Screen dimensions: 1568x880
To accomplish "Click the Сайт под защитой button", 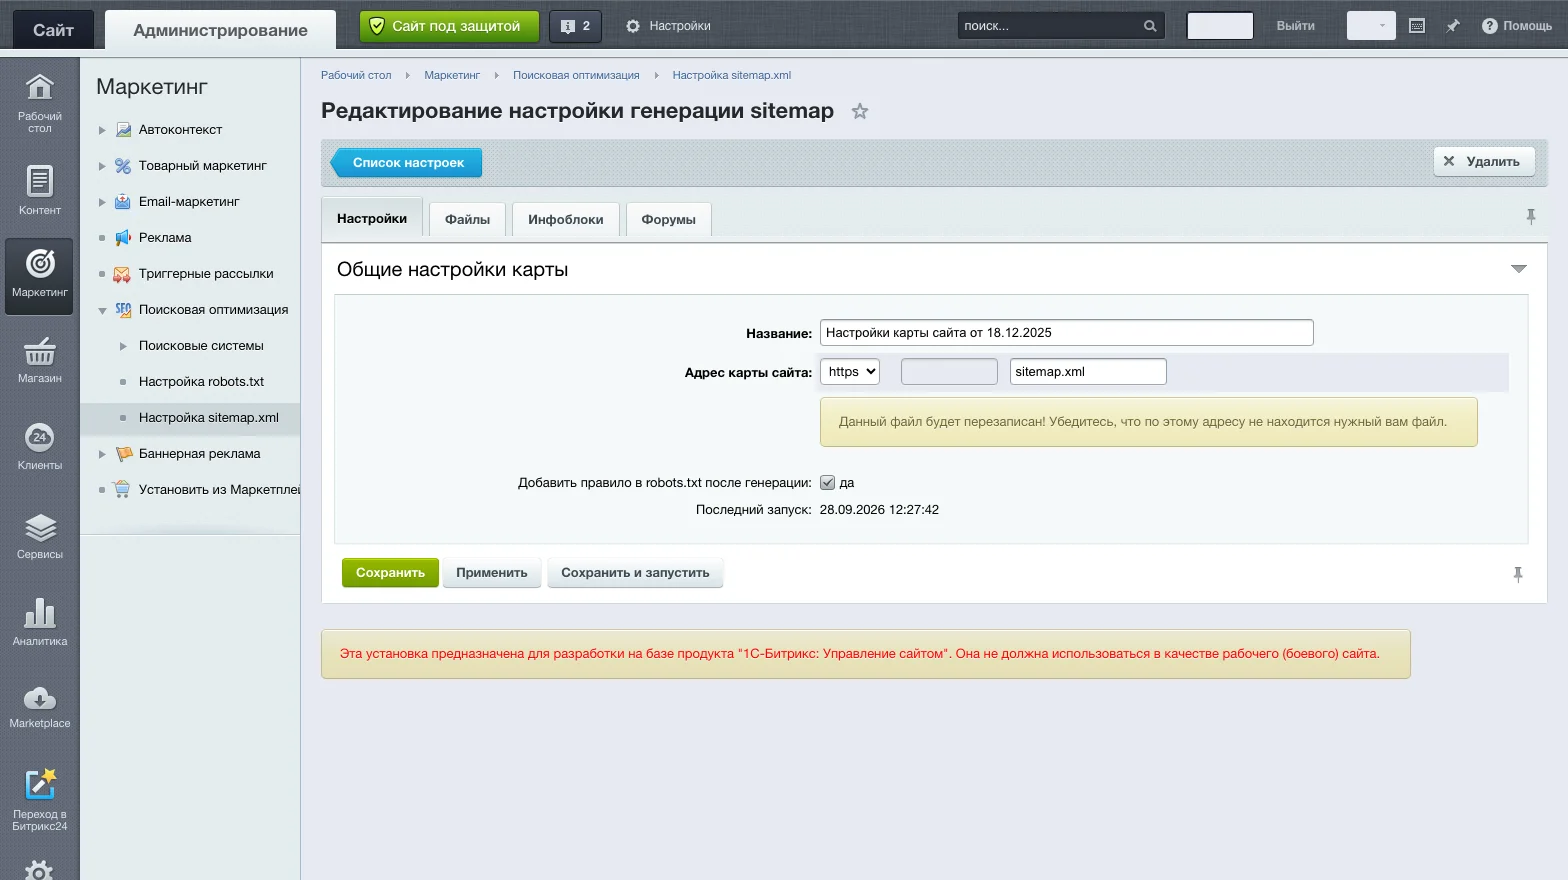I will 449,26.
